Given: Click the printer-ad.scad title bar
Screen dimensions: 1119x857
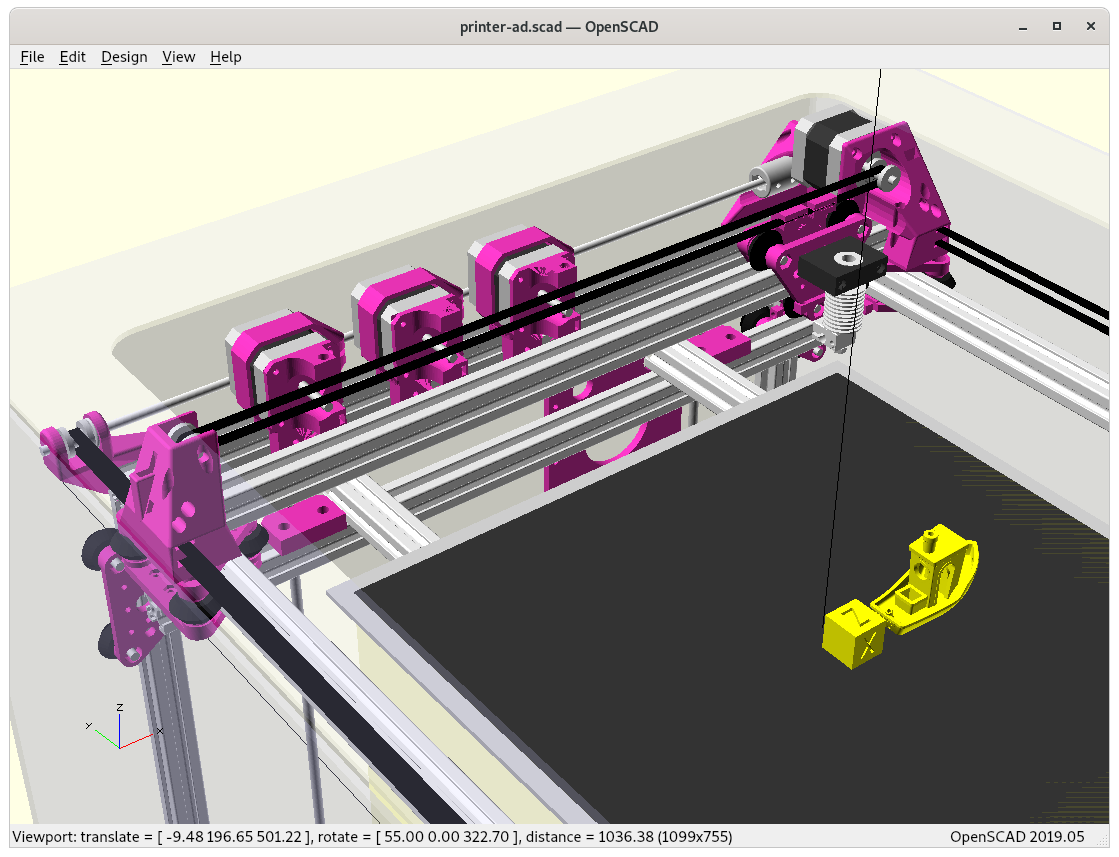Looking at the screenshot, I should (x=558, y=26).
